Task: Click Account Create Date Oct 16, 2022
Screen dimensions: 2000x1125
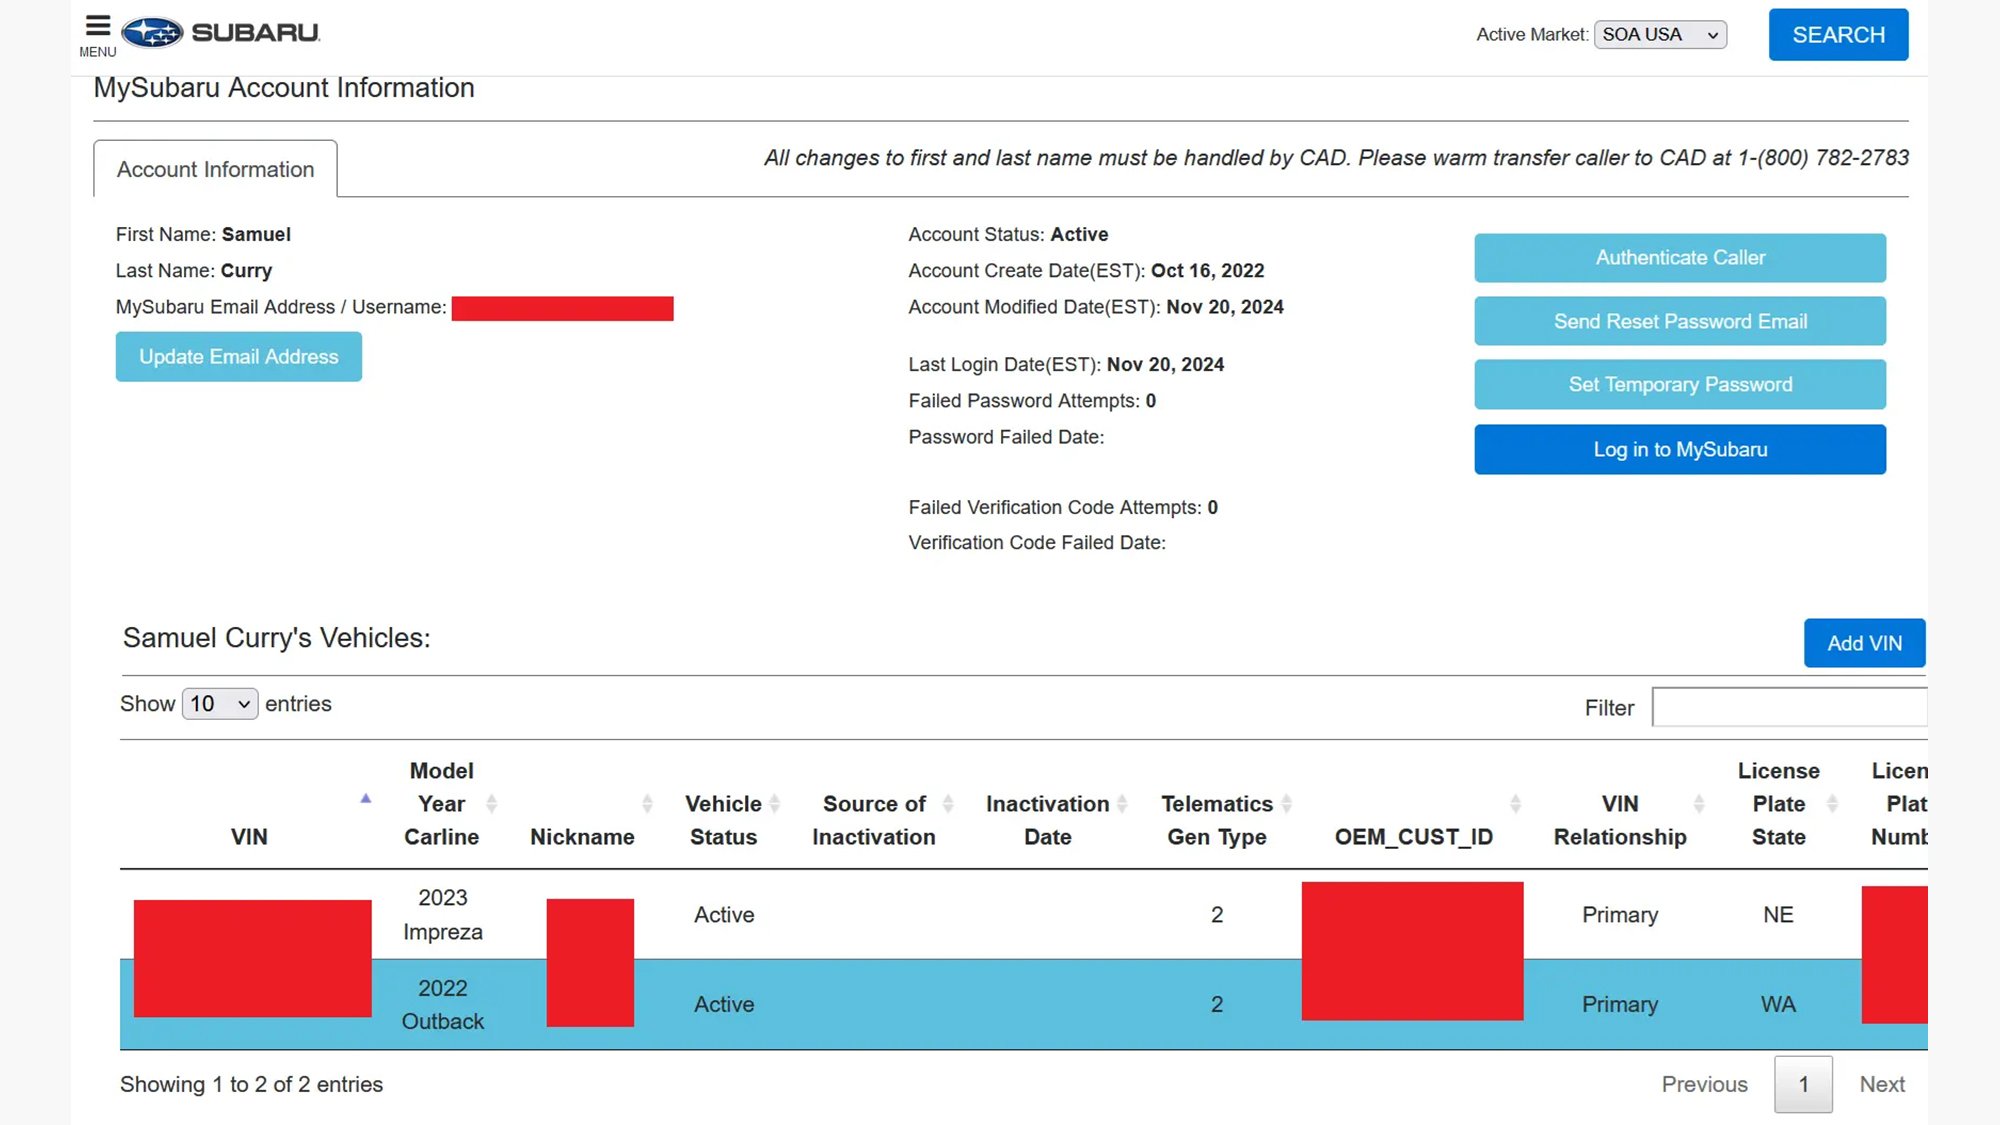Action: (1086, 271)
